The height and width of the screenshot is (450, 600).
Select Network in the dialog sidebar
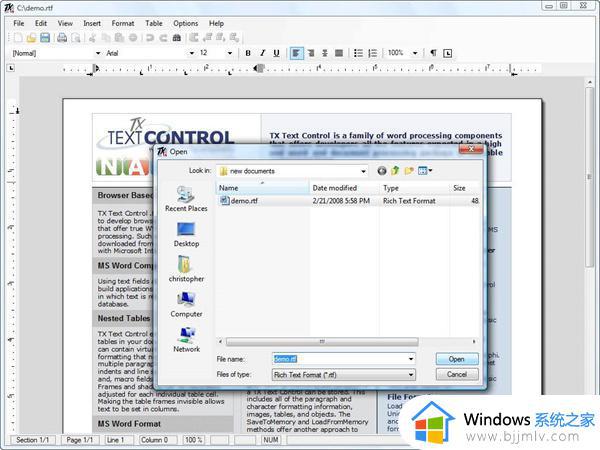click(186, 340)
